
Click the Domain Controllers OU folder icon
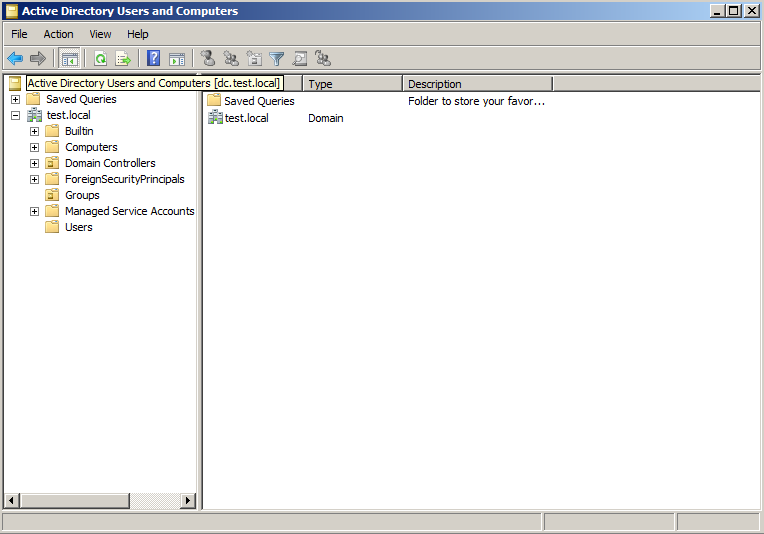coord(52,163)
